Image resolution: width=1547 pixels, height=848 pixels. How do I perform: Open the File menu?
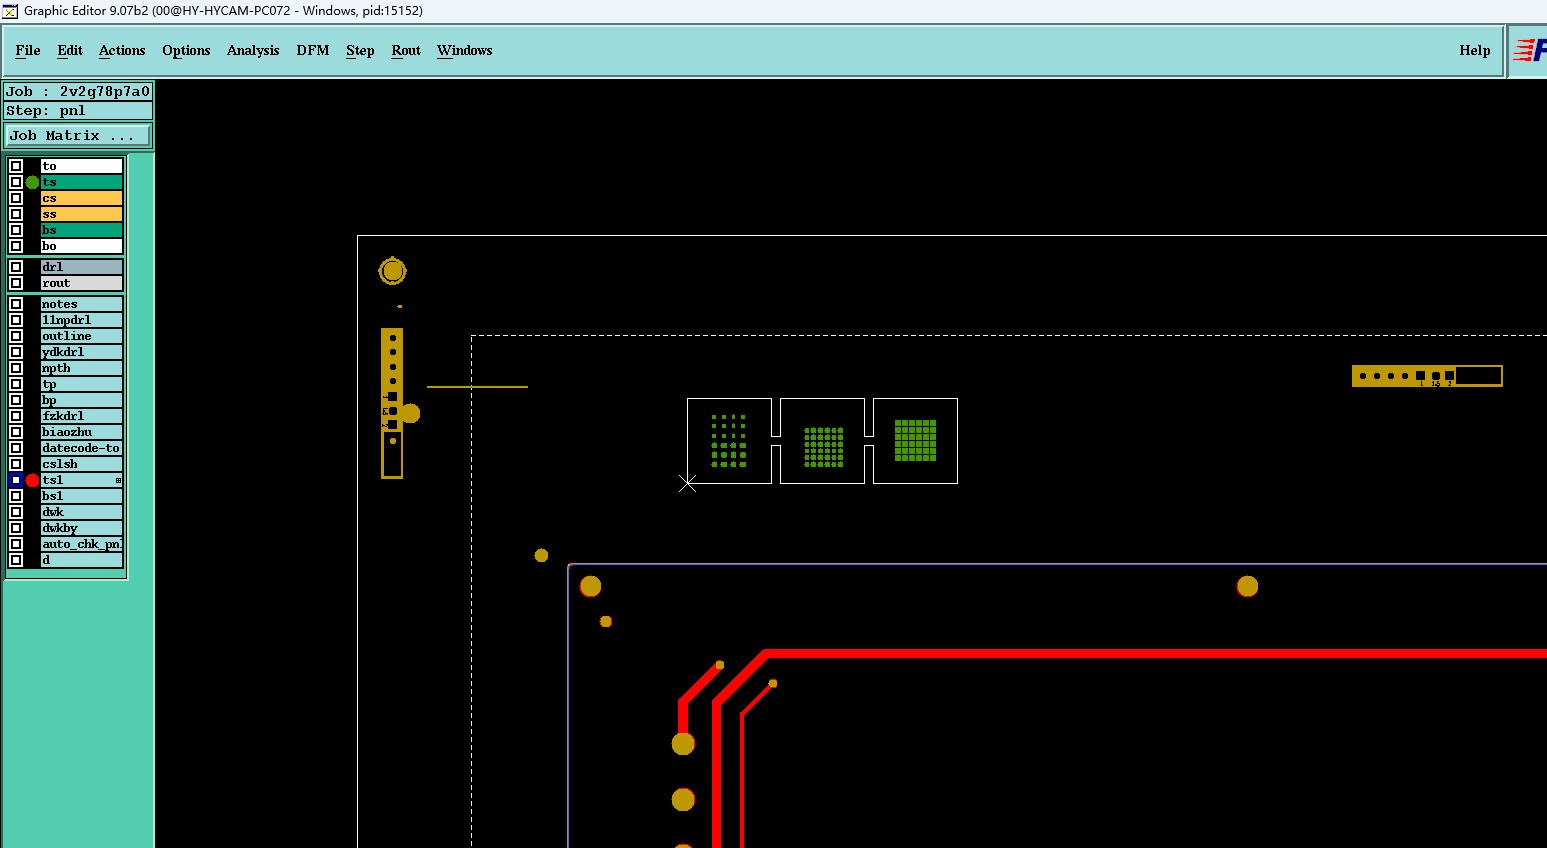click(28, 50)
